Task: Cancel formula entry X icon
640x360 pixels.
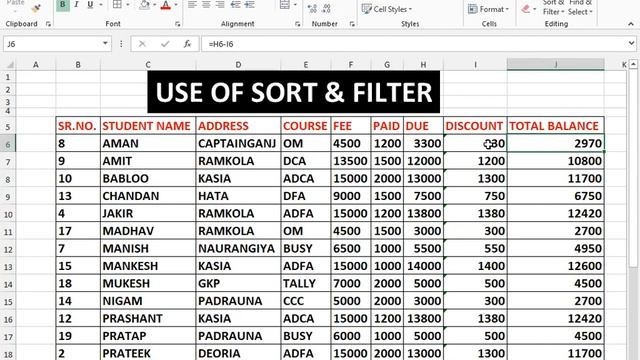Action: (x=142, y=44)
